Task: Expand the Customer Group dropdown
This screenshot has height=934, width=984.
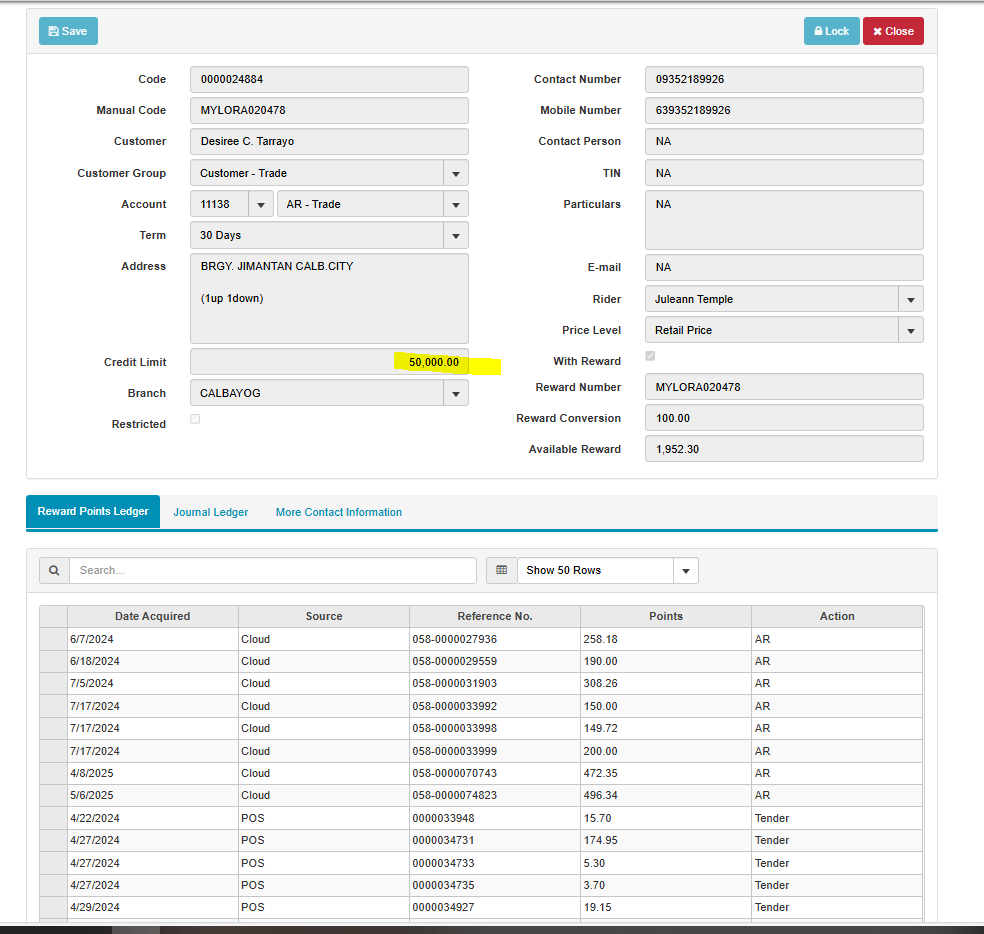Action: coord(455,173)
